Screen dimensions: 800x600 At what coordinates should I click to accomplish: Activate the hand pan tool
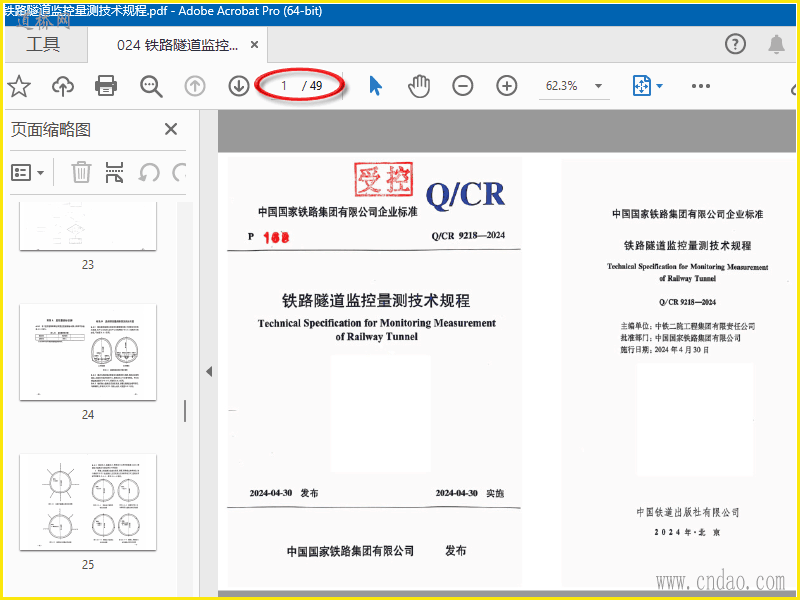419,86
